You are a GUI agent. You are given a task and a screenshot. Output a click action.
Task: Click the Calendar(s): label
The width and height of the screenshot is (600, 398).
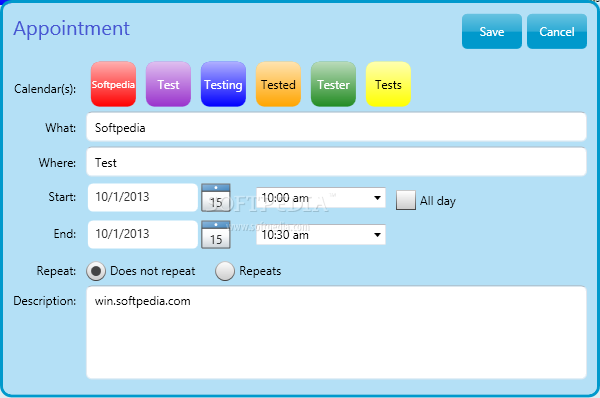click(x=45, y=89)
